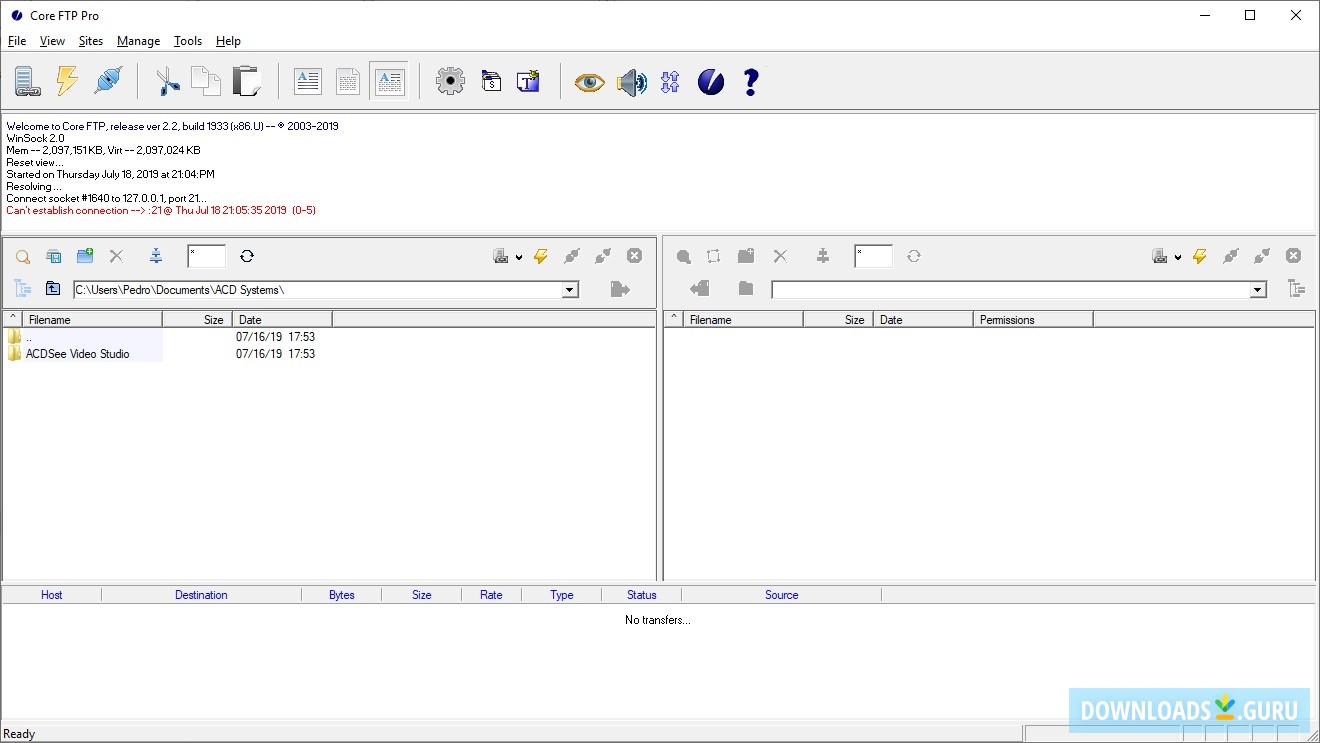Create a new folder in the local pane

click(x=84, y=256)
